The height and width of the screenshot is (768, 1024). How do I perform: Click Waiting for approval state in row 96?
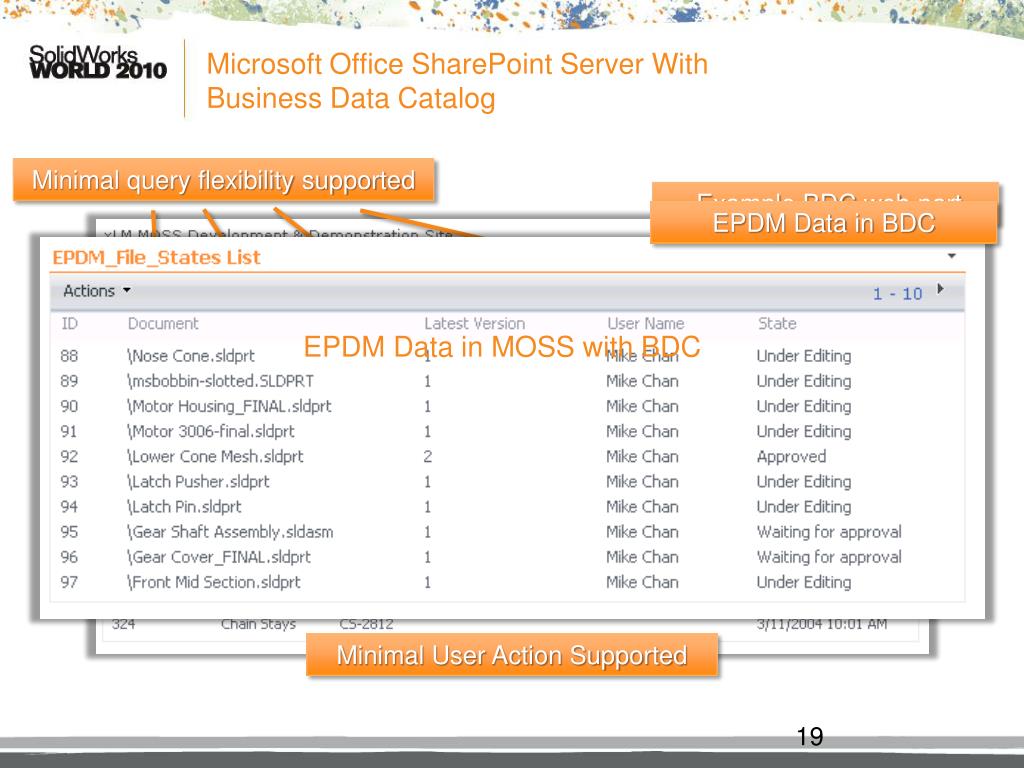pyautogui.click(x=829, y=557)
